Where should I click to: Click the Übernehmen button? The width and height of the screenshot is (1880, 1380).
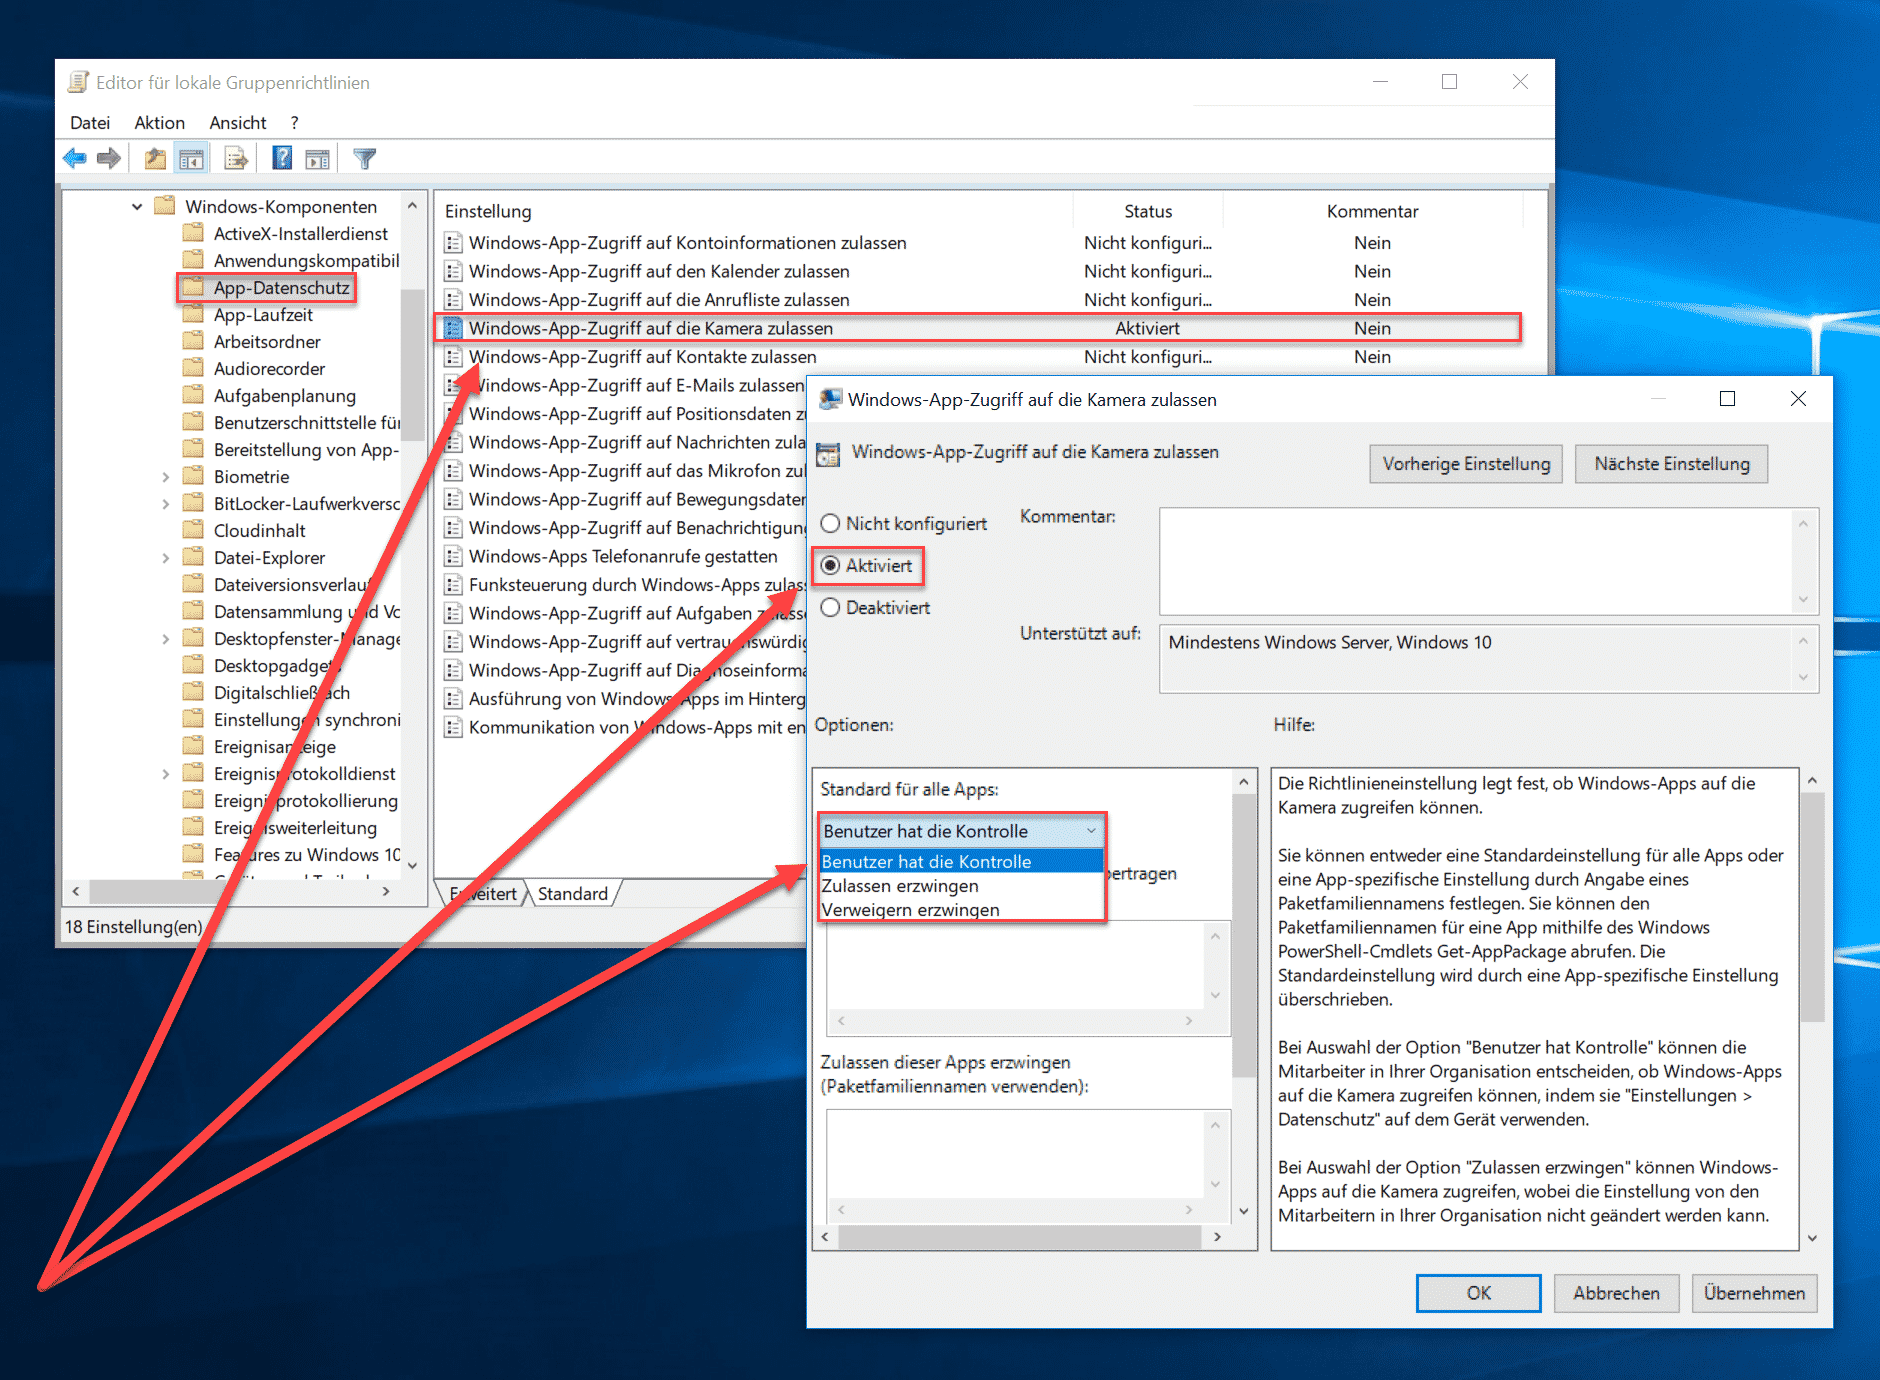(1754, 1293)
